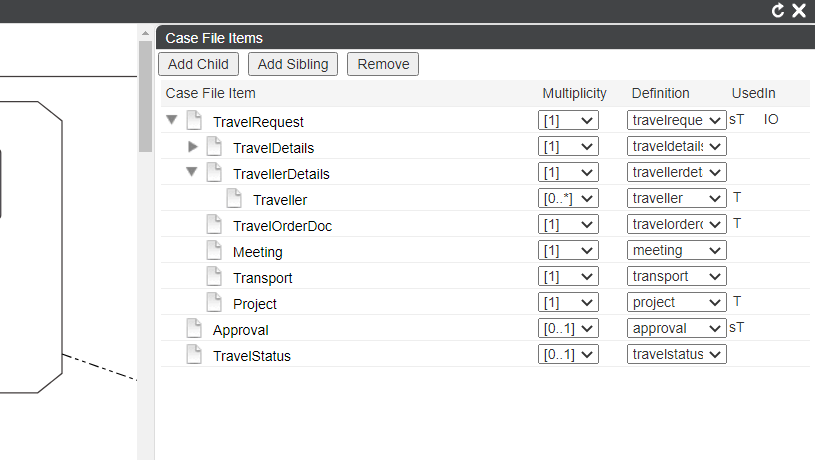815x460 pixels.
Task: Open Approval definition dropdown
Action: (x=676, y=328)
